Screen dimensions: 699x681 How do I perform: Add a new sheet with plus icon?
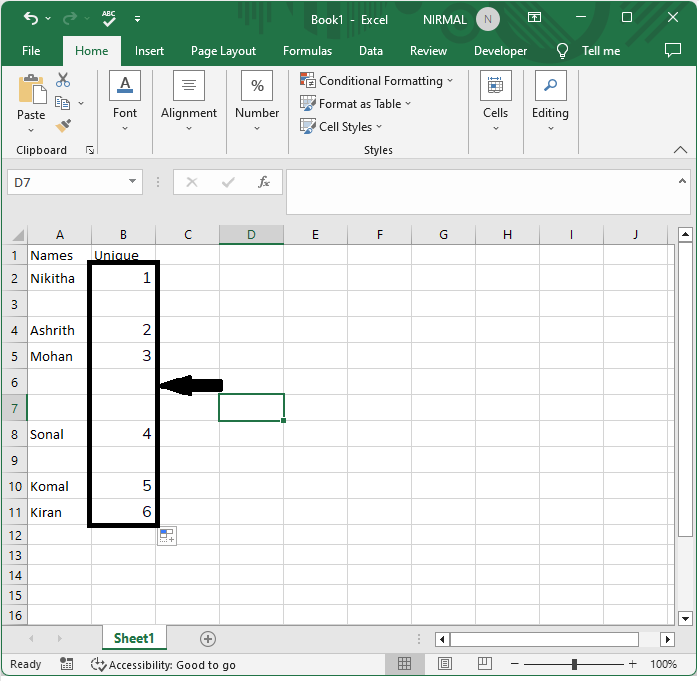click(x=208, y=639)
